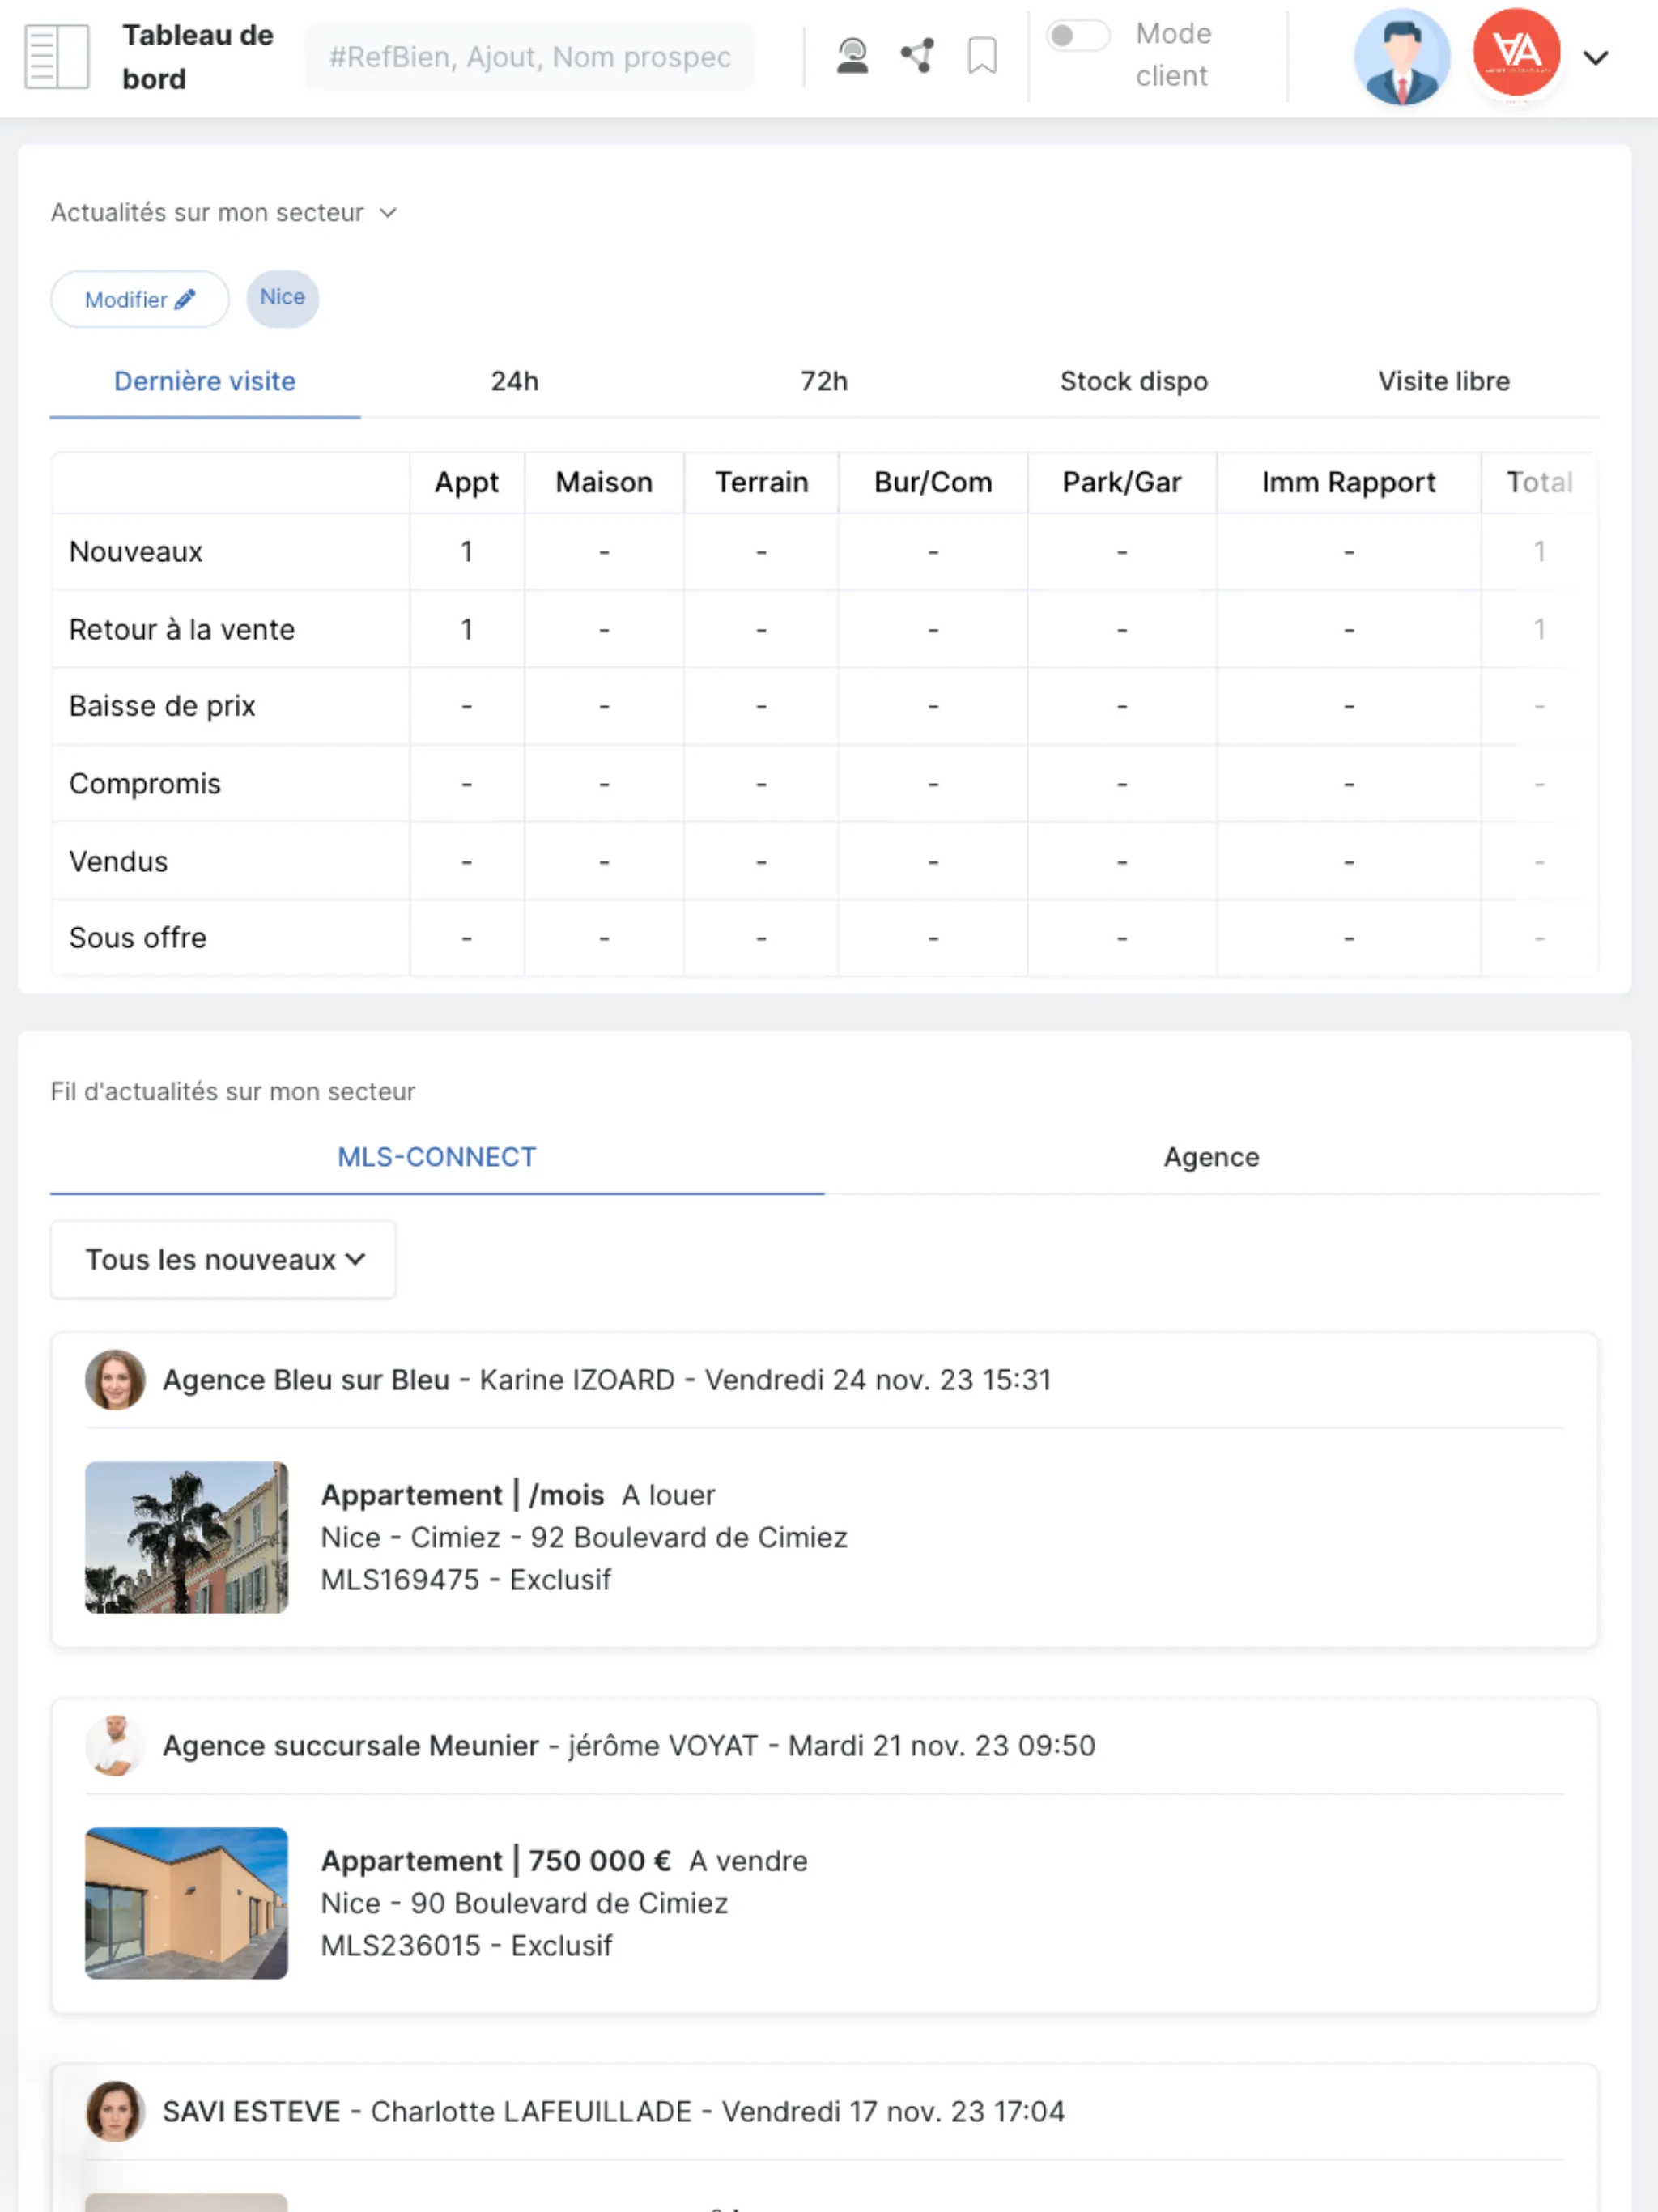Select the MLS-CONNECT feed tab
The image size is (1658, 2212).
tap(437, 1158)
